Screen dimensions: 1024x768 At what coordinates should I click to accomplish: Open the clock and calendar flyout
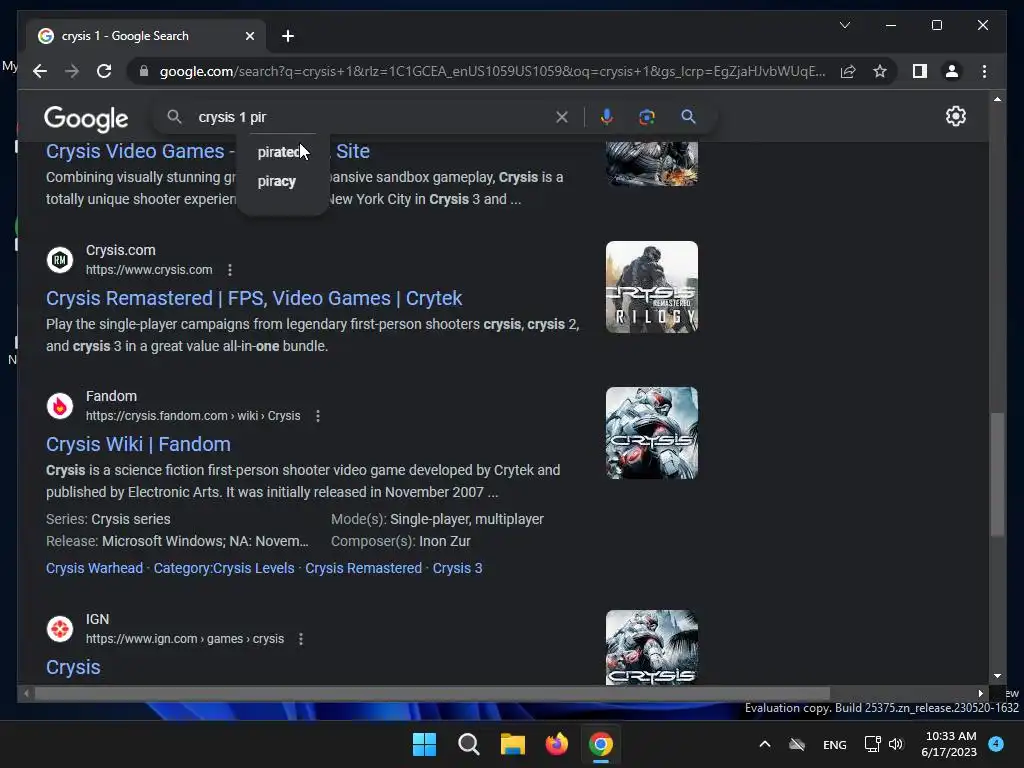tap(950, 744)
